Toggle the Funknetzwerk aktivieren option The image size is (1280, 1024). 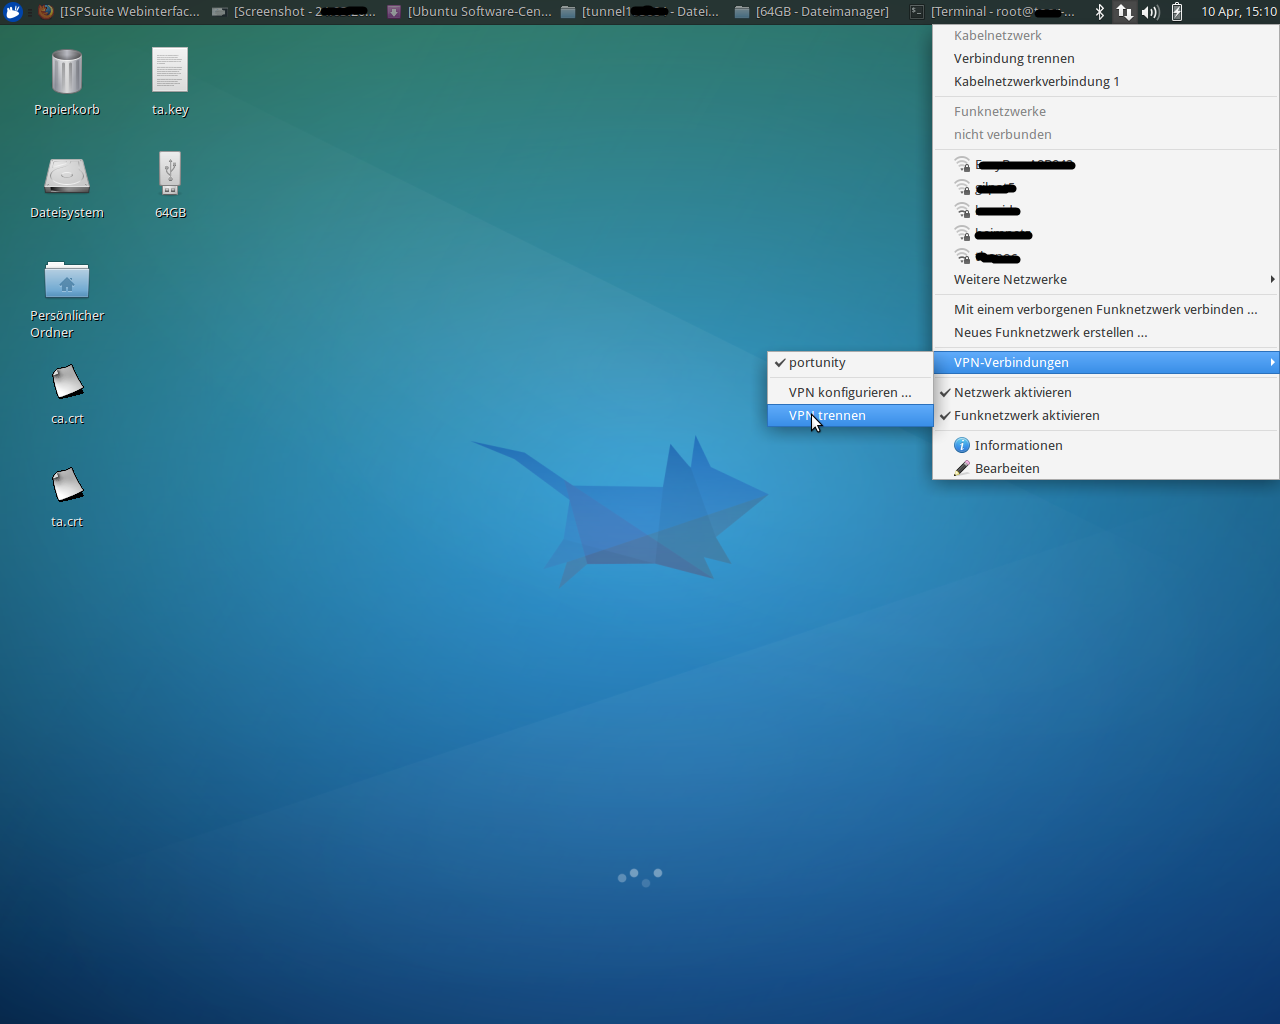click(x=1026, y=415)
